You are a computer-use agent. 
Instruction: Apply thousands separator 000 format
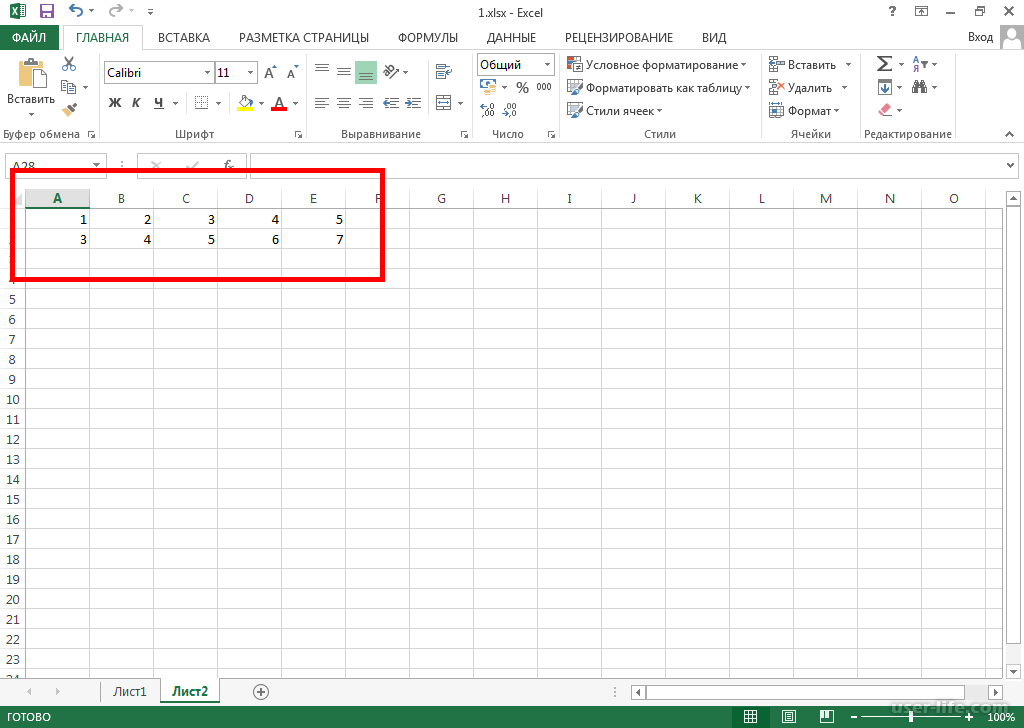click(544, 87)
